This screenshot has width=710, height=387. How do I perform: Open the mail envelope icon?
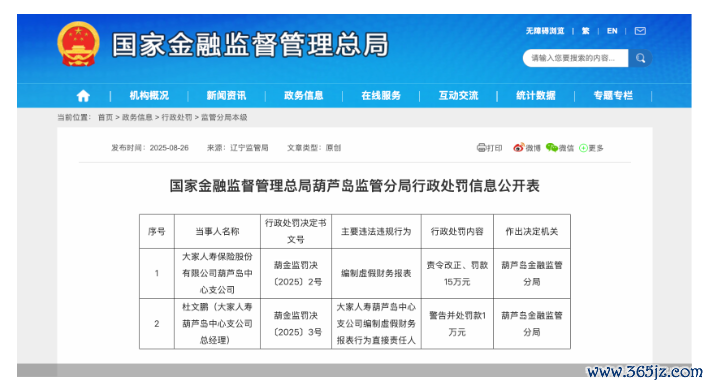(x=640, y=31)
